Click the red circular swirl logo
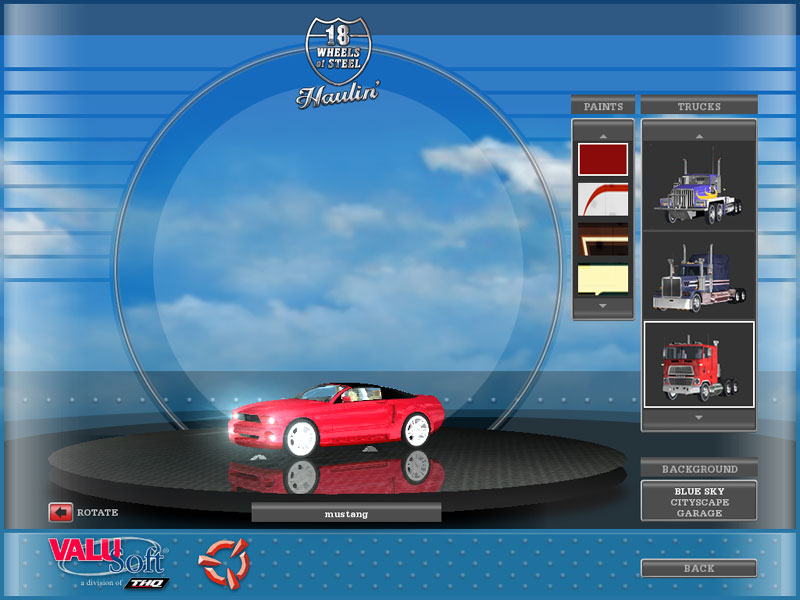 tap(224, 563)
